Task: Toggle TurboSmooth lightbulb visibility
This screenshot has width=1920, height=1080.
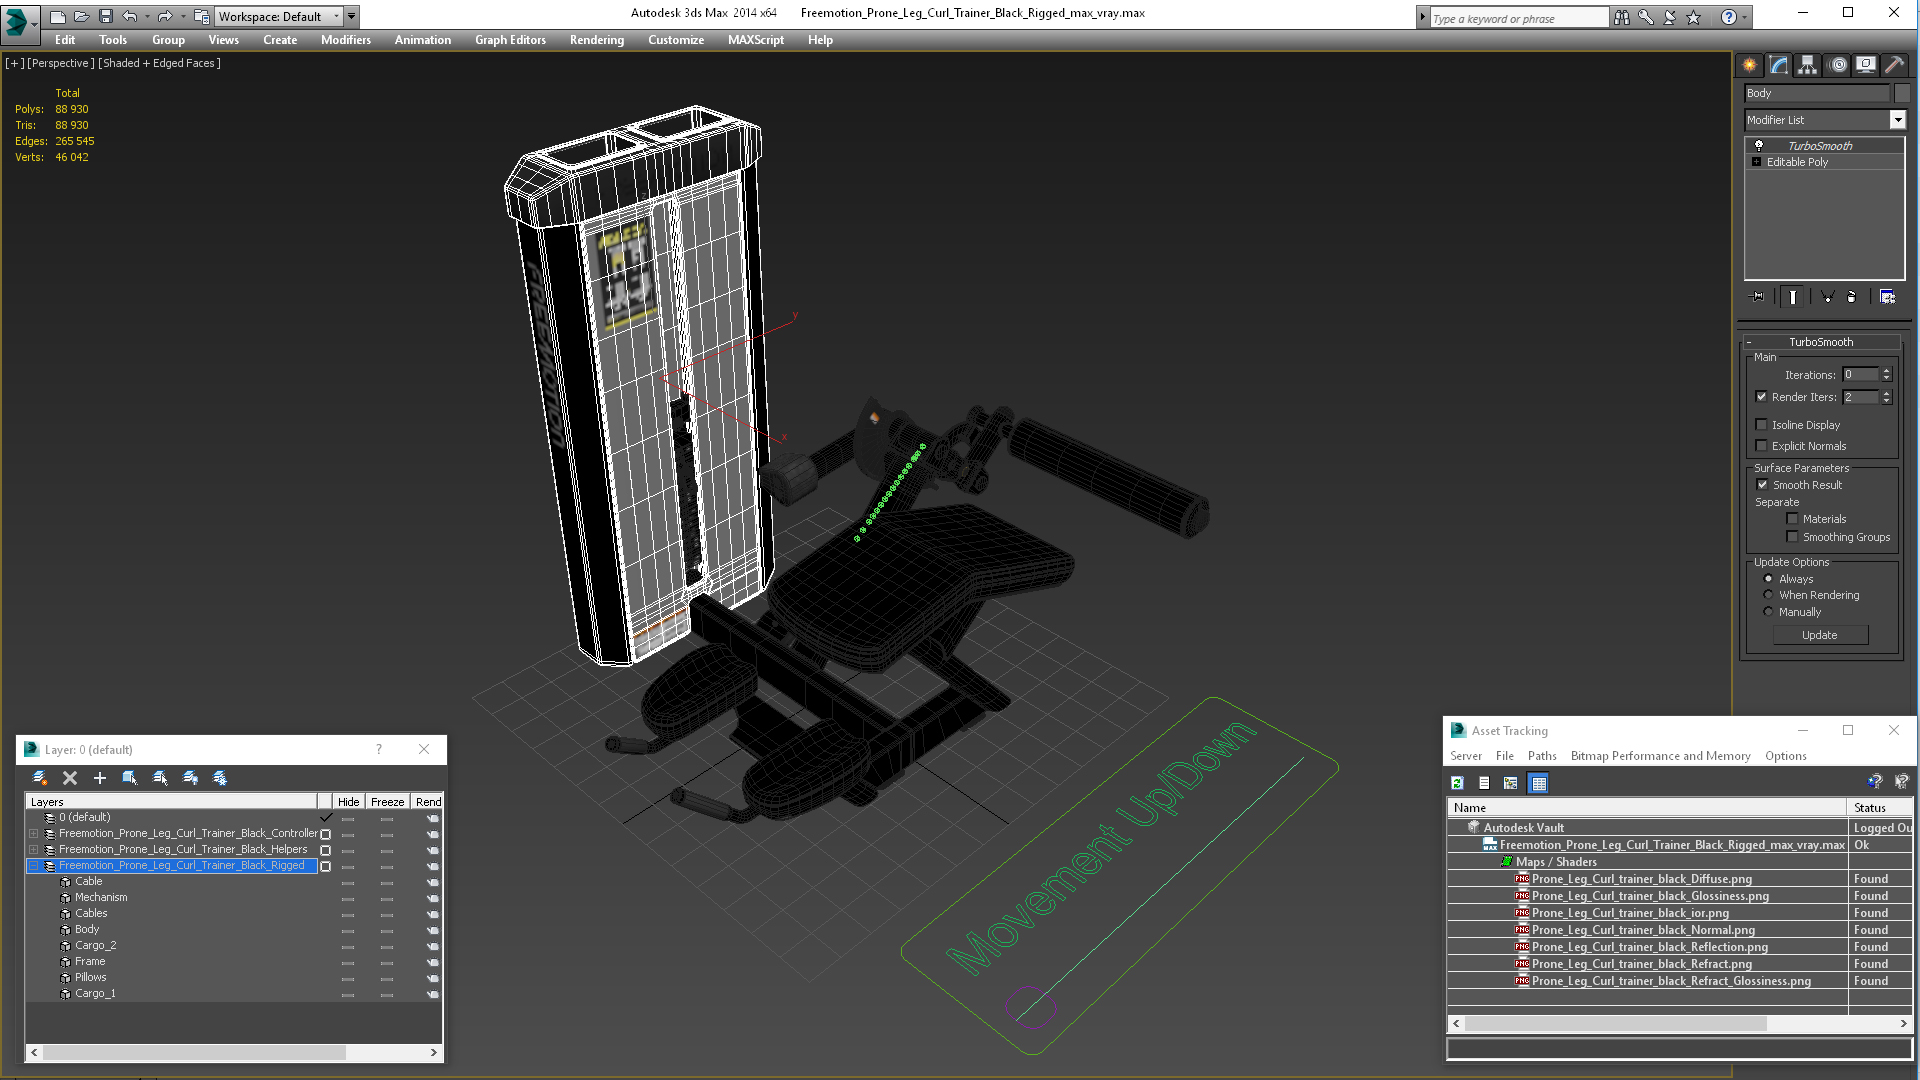Action: point(1759,146)
